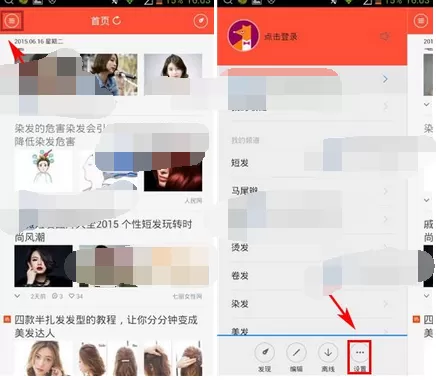Tap the refresh icon next to 首页
436x380 pixels.
(x=116, y=21)
